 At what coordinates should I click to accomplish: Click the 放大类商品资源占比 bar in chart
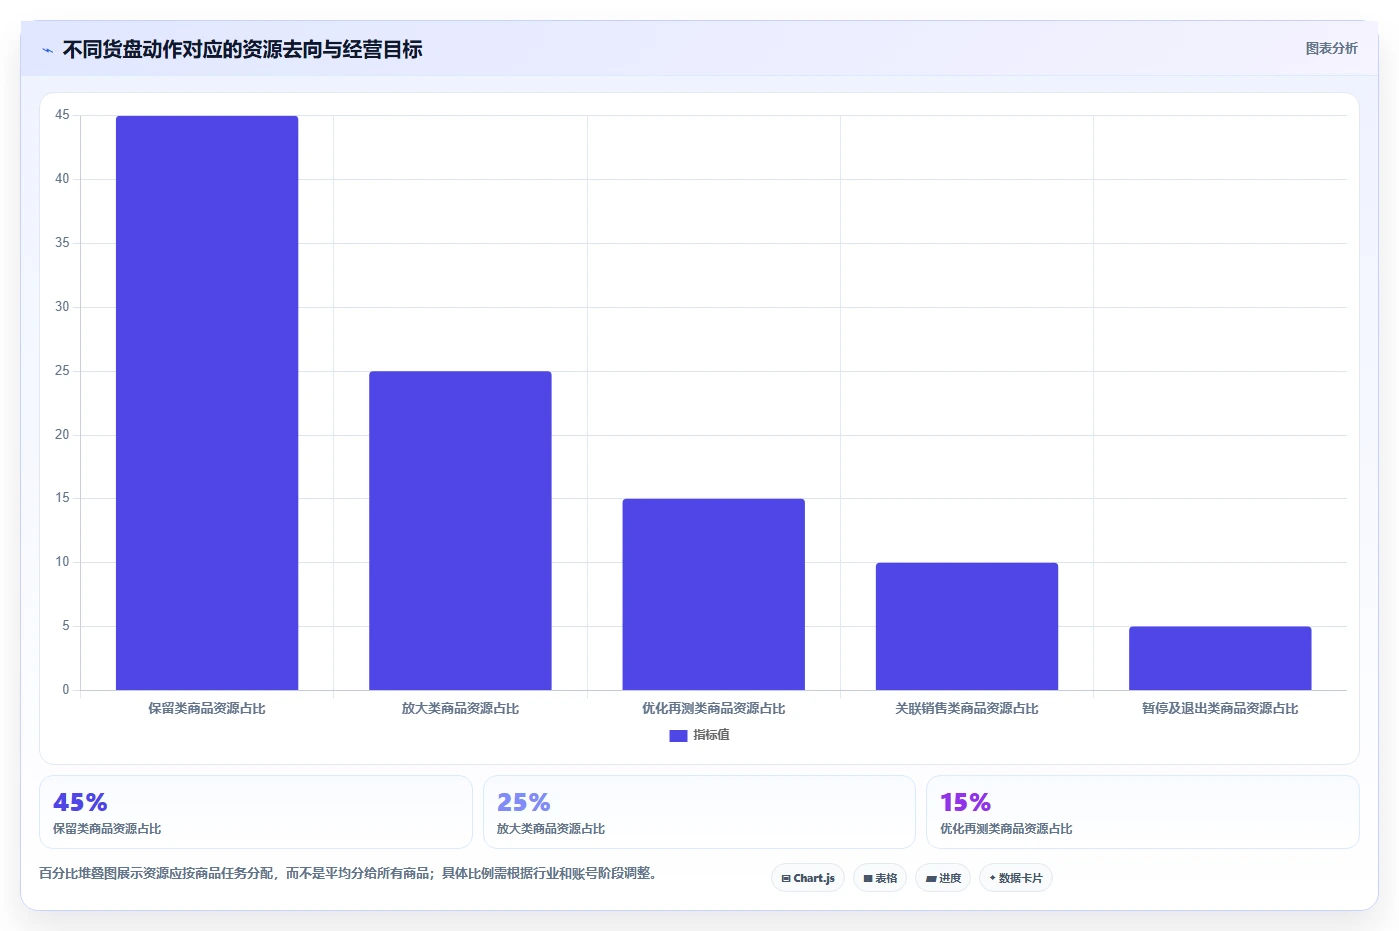coord(460,531)
